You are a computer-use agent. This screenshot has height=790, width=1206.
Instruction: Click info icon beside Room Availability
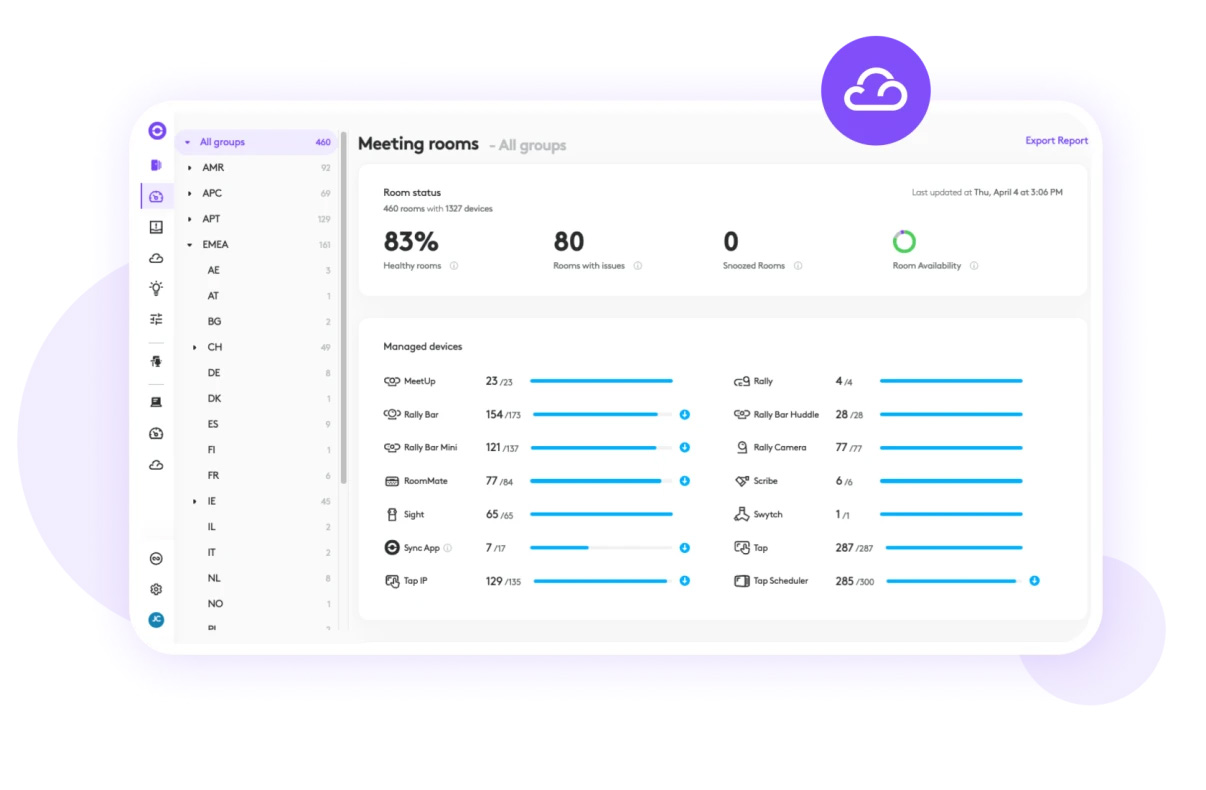pos(974,266)
